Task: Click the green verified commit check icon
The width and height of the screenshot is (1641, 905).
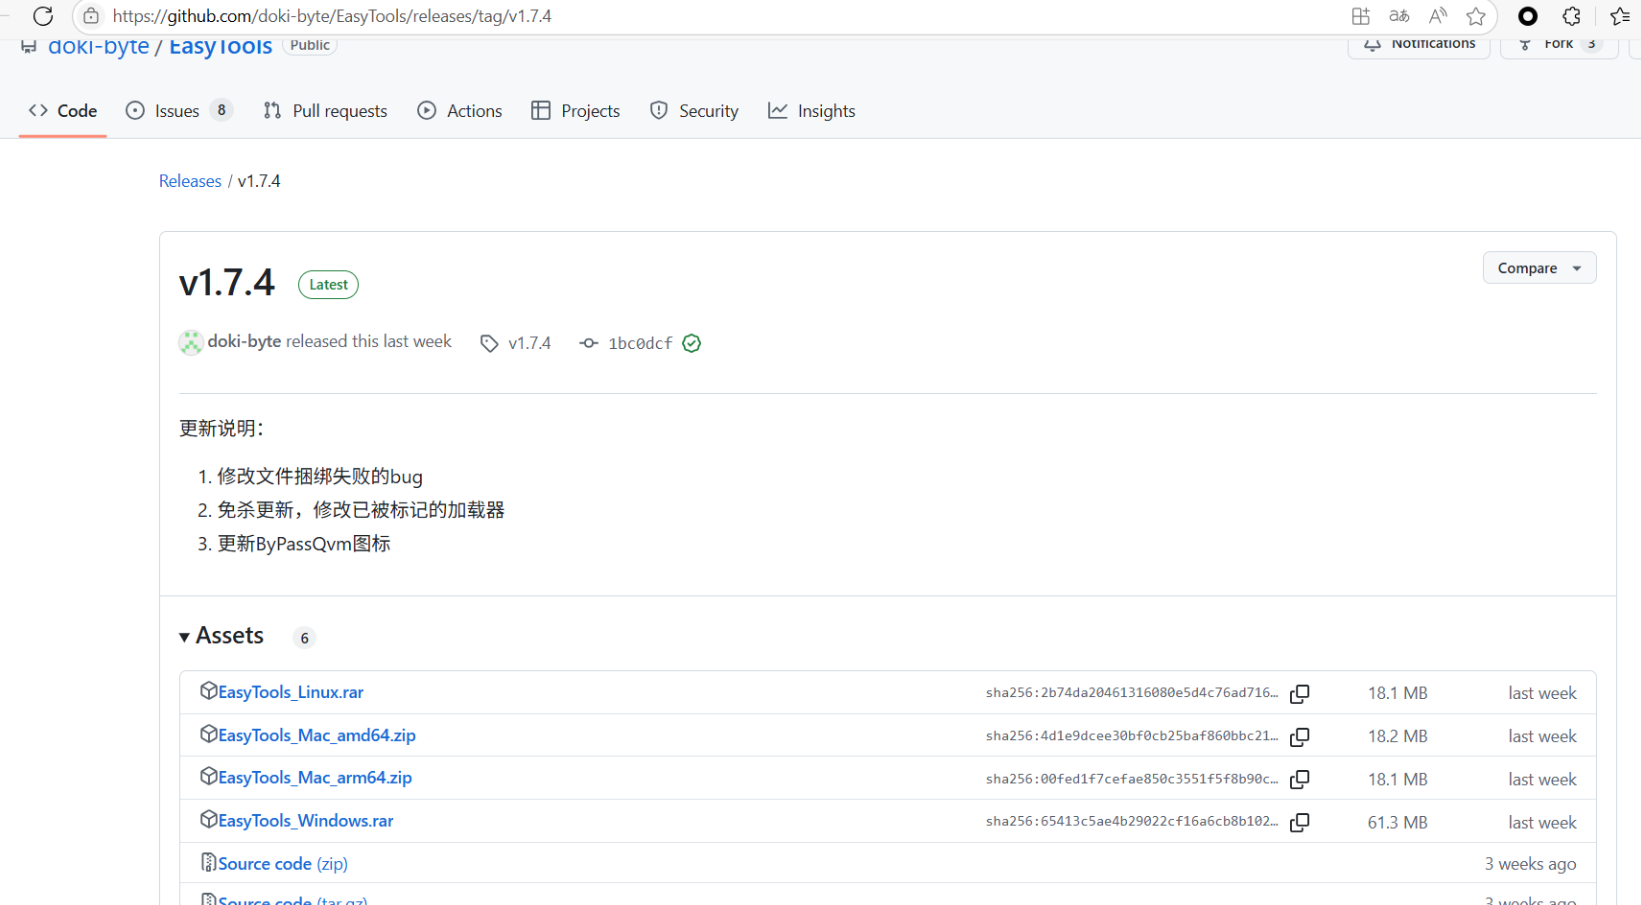Action: (691, 343)
